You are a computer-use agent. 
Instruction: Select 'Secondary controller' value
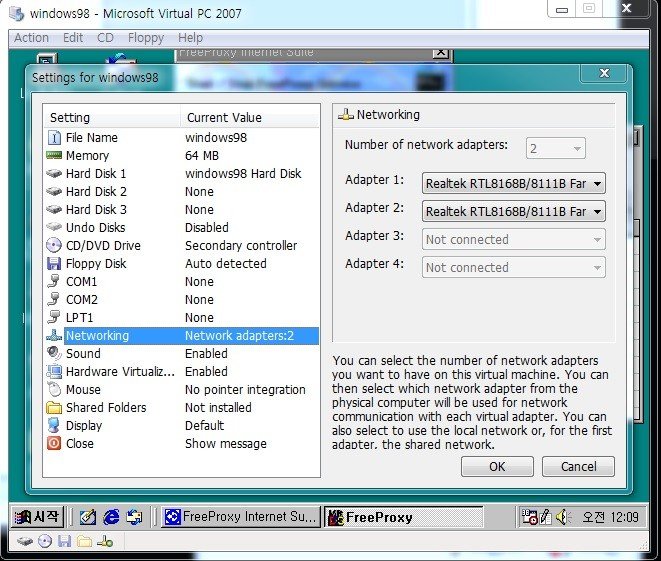click(x=241, y=245)
